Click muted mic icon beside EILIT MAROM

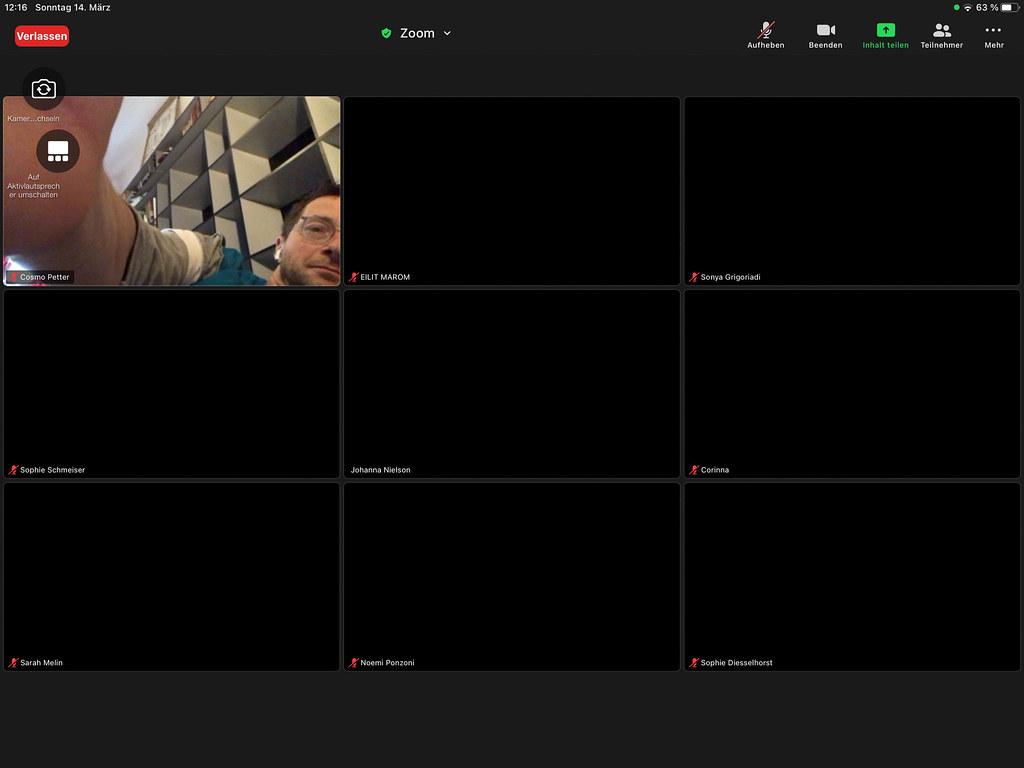(x=353, y=277)
